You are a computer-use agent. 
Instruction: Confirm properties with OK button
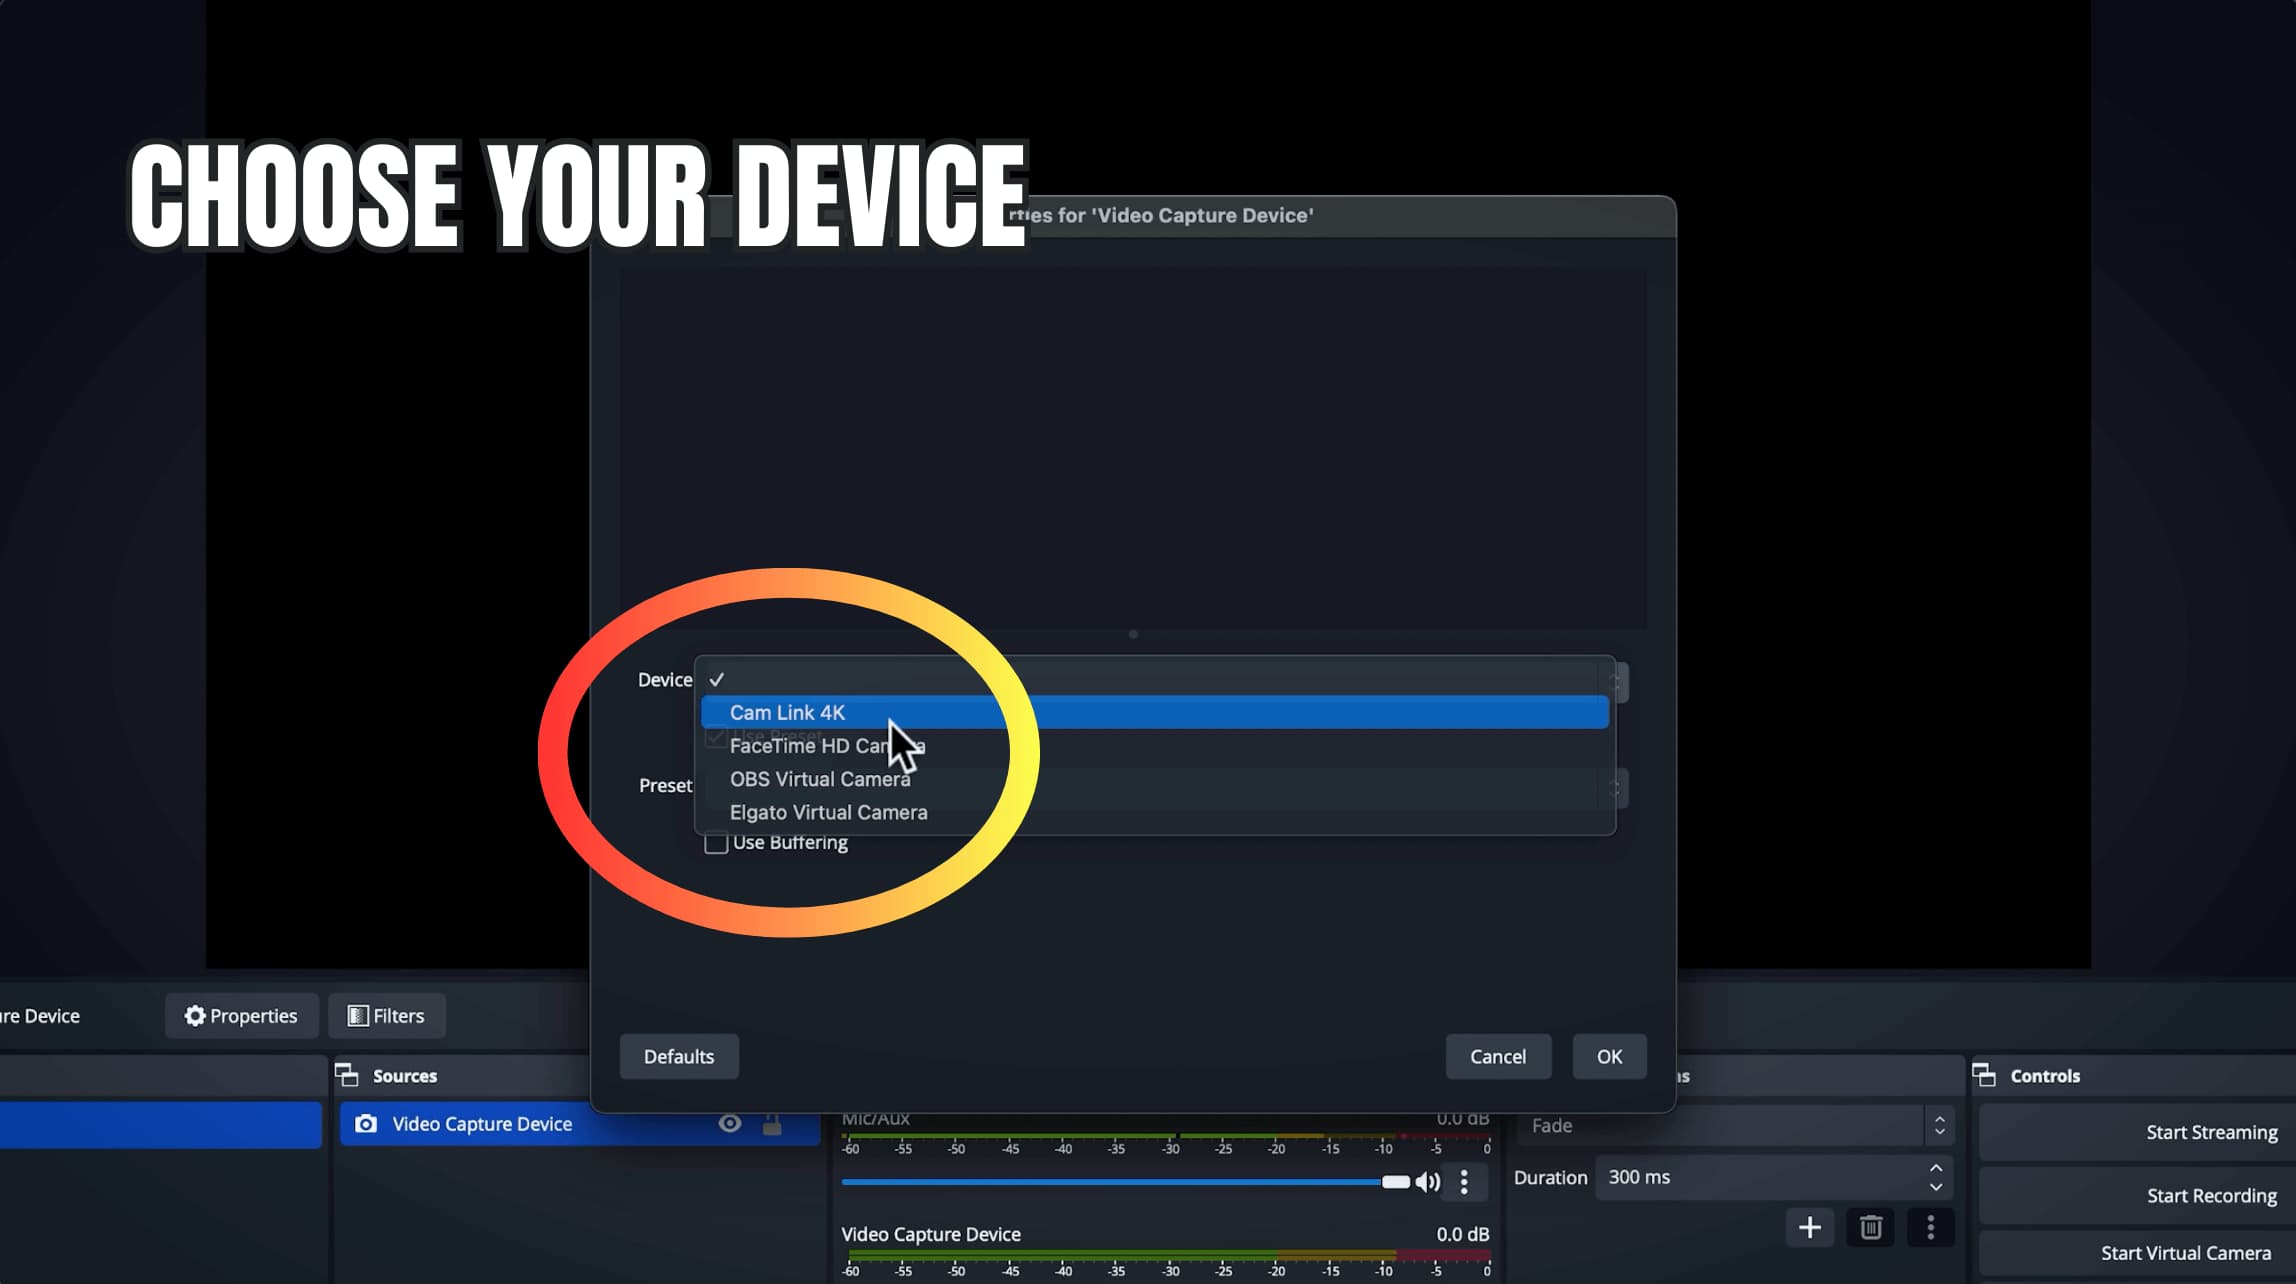(1609, 1056)
